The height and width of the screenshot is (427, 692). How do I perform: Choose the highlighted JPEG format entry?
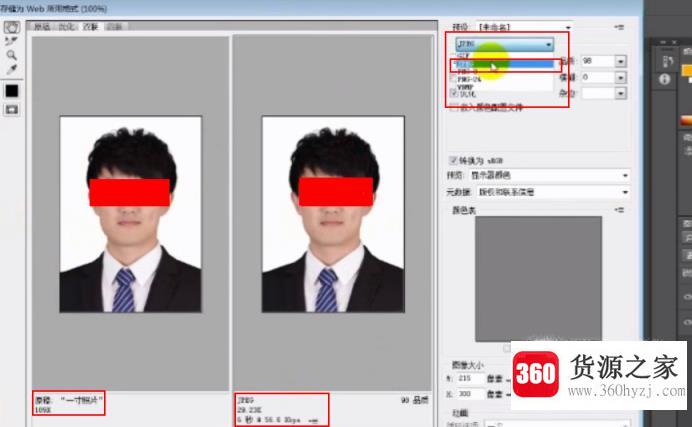tap(504, 64)
